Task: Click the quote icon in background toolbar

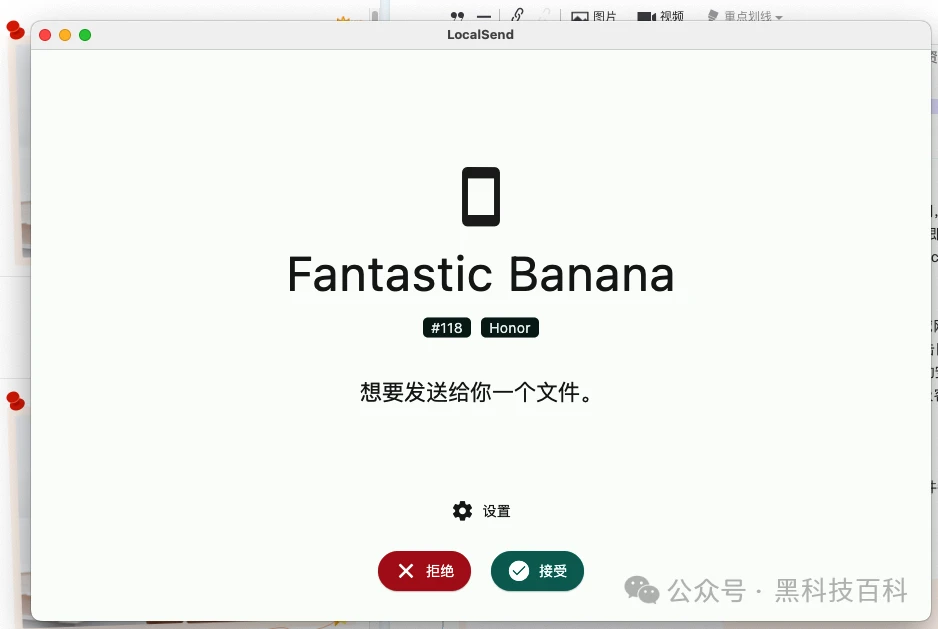Action: tap(457, 16)
